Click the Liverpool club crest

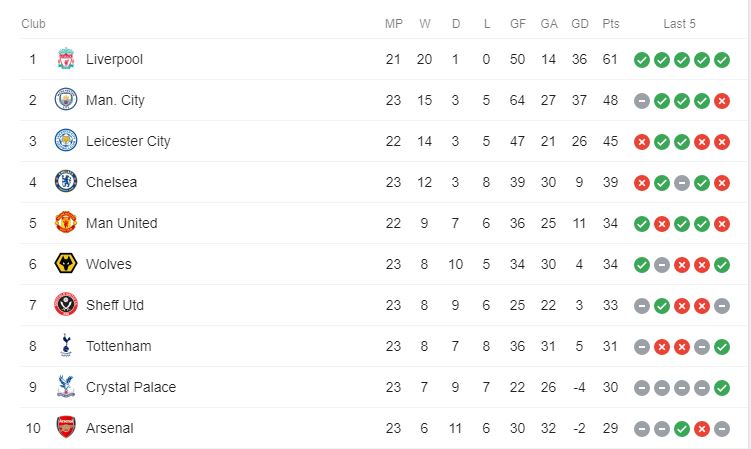[x=66, y=59]
